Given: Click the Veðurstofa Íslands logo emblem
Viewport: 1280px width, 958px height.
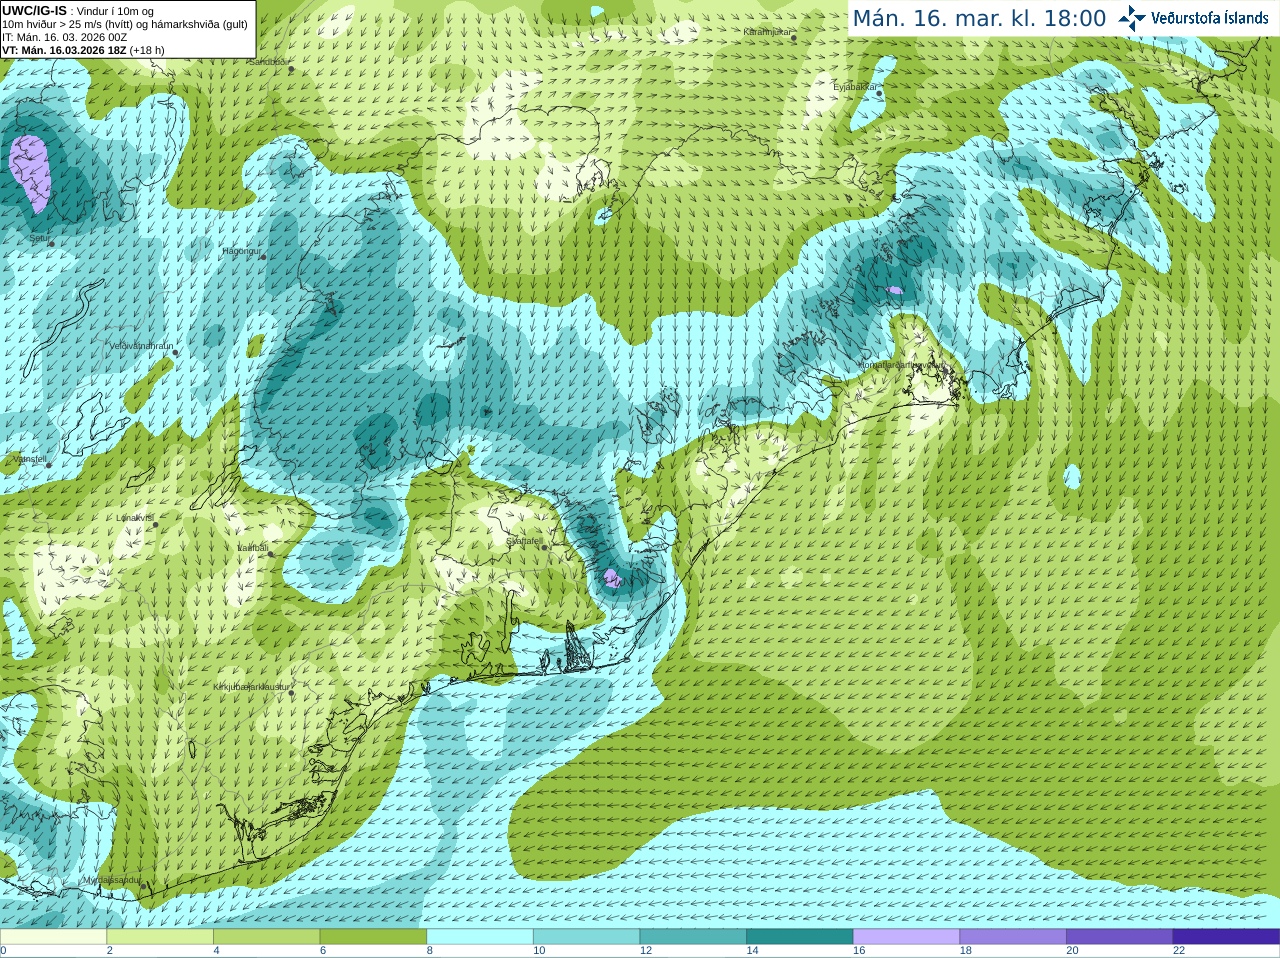Looking at the screenshot, I should pyautogui.click(x=1132, y=18).
